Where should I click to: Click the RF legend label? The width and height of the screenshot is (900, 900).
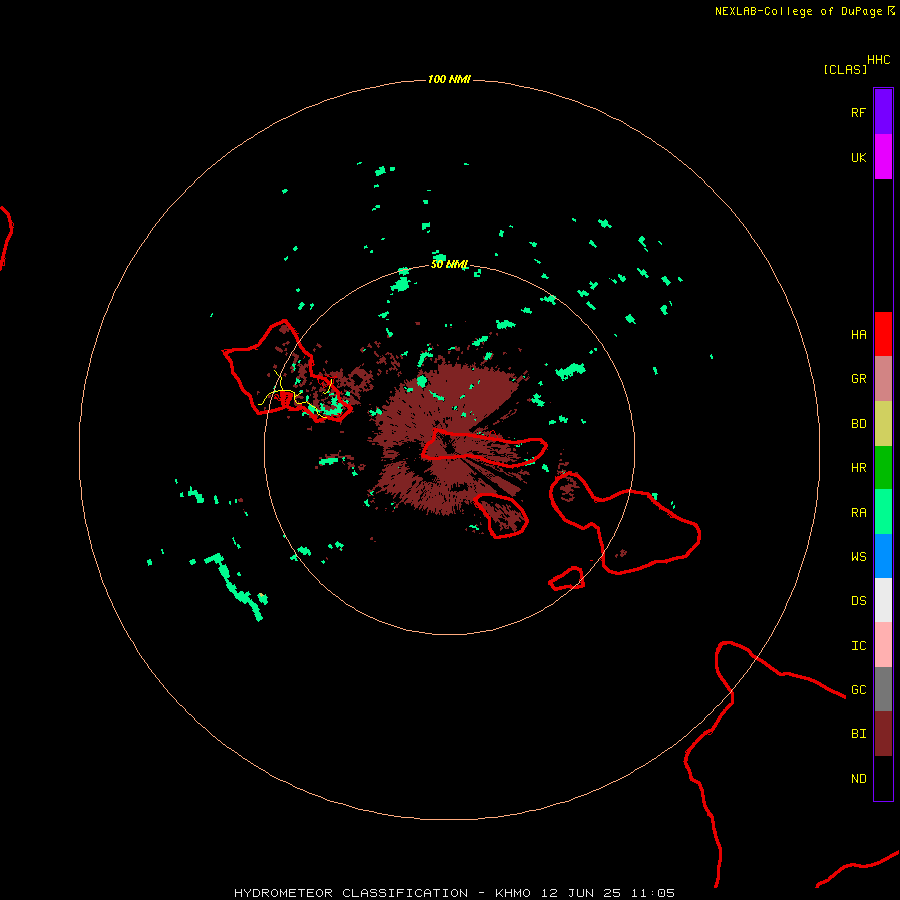[858, 112]
